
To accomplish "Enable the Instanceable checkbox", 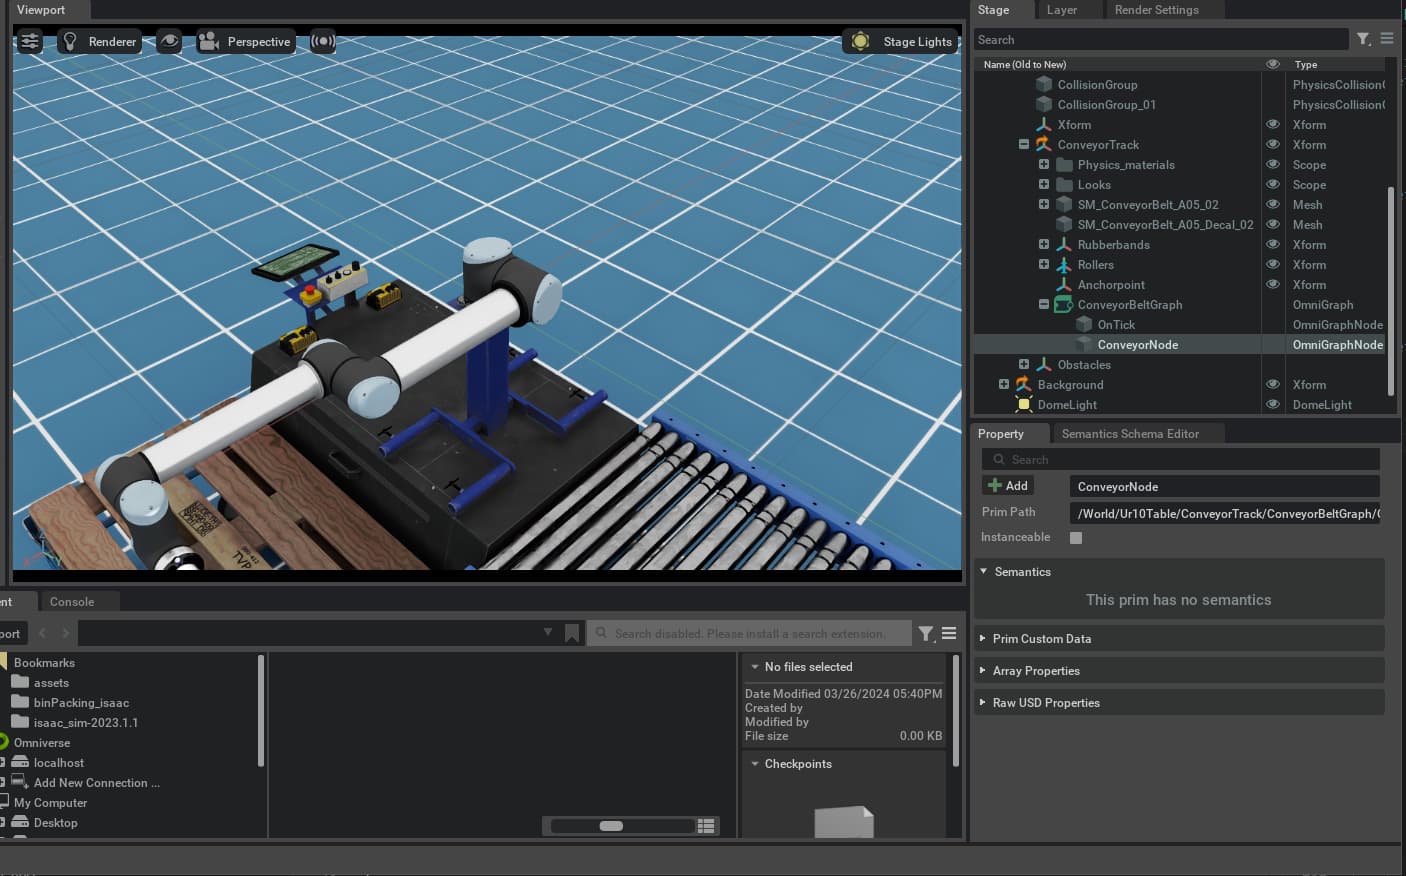I will pos(1076,537).
